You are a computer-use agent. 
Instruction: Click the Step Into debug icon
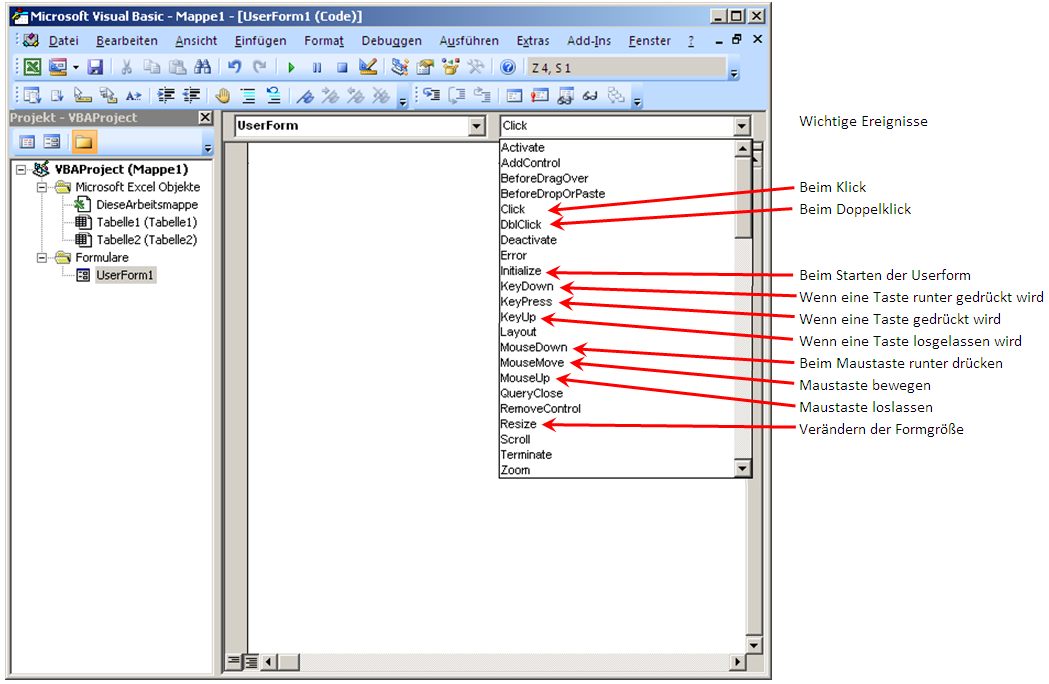(432, 95)
